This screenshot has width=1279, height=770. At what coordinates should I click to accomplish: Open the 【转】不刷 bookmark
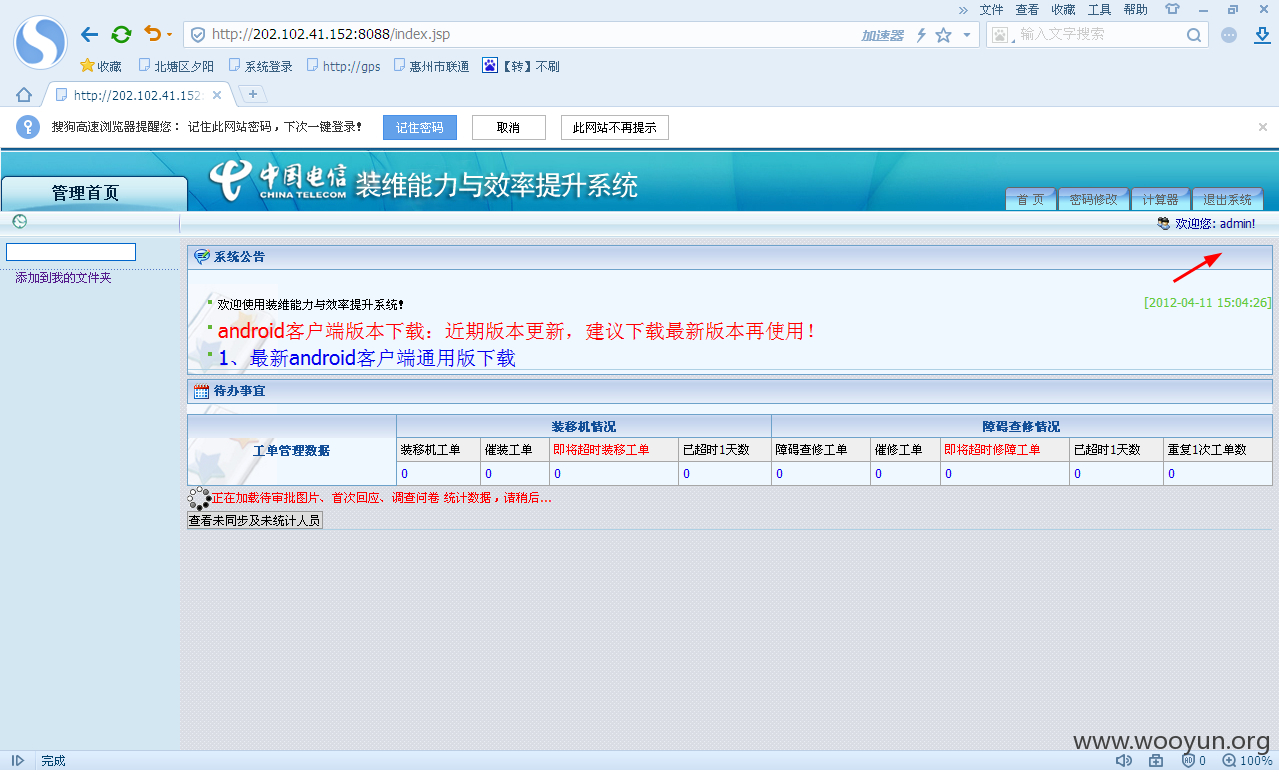pyautogui.click(x=521, y=66)
